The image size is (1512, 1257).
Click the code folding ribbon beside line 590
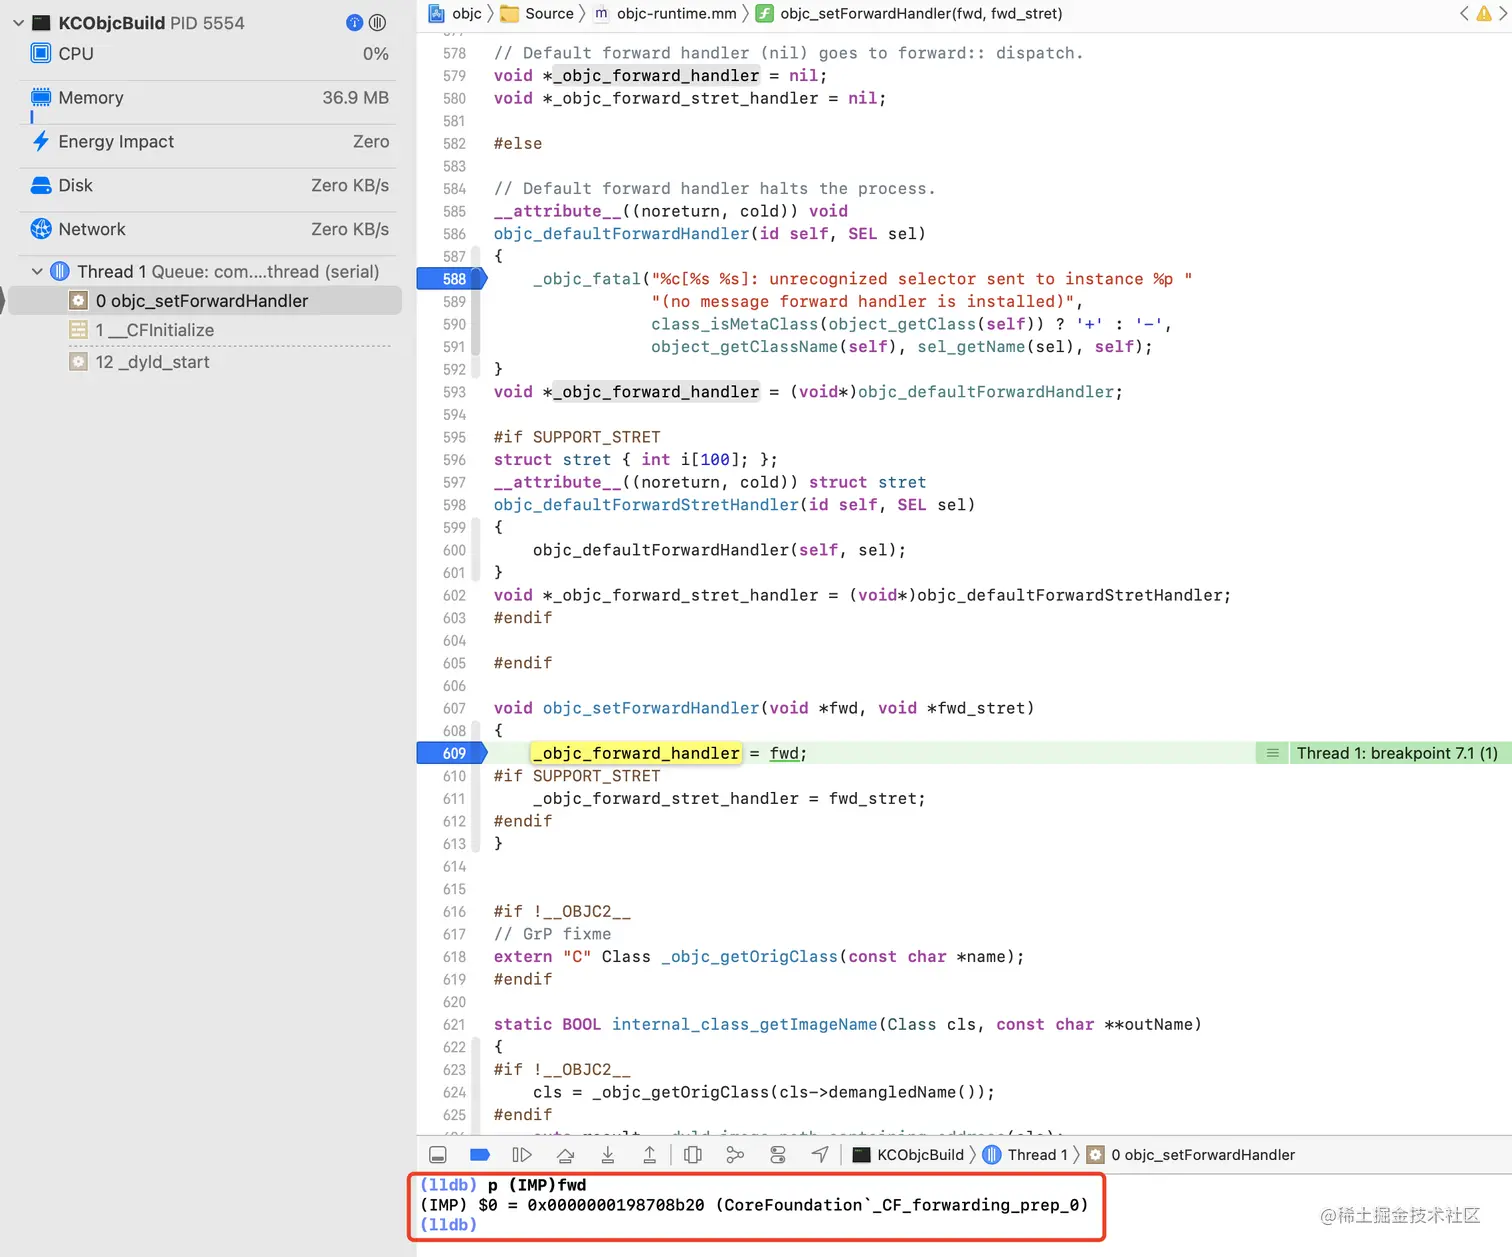click(475, 324)
